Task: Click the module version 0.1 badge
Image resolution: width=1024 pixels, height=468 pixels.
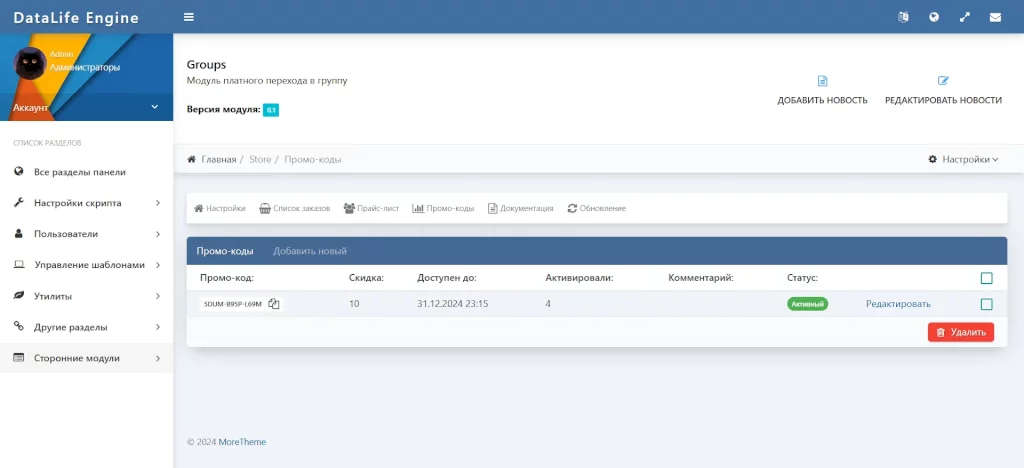Action: point(271,110)
